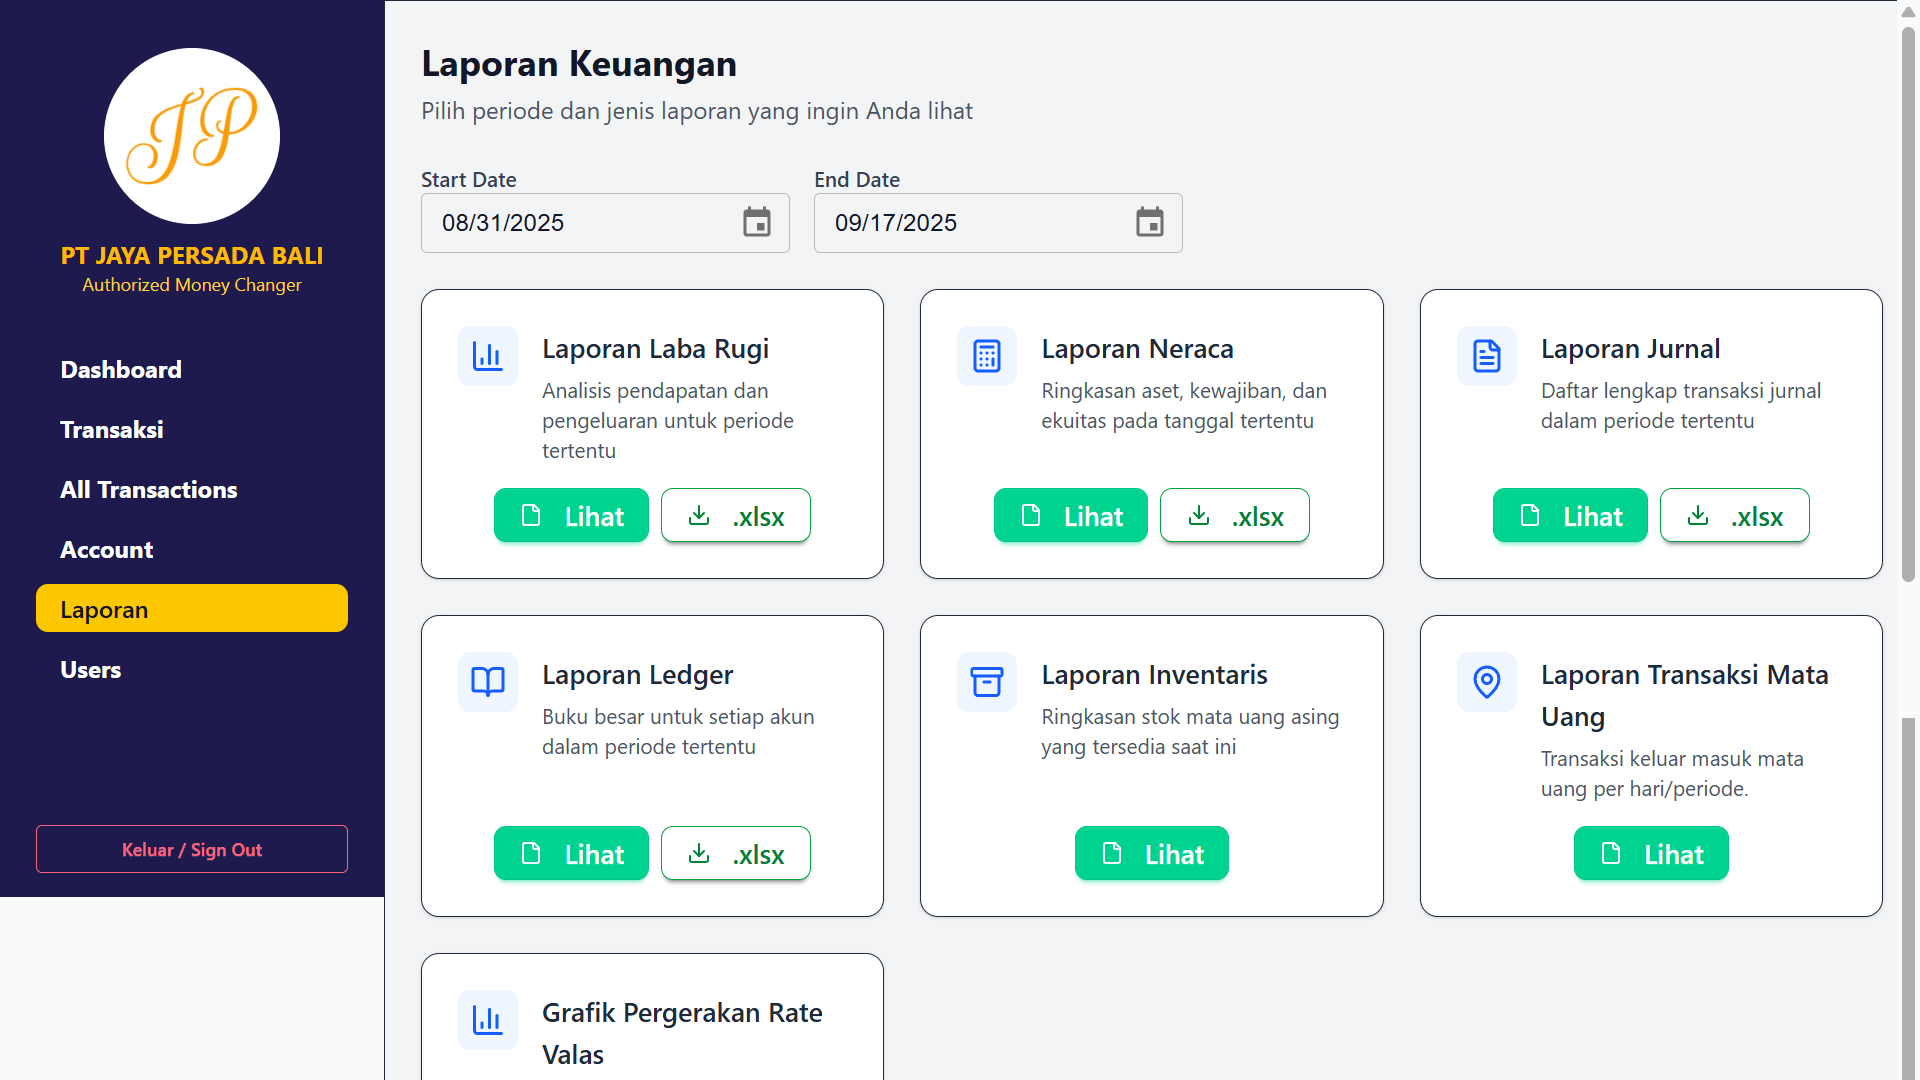This screenshot has height=1080, width=1920.
Task: Open the End Date calendar picker
Action: point(1150,222)
